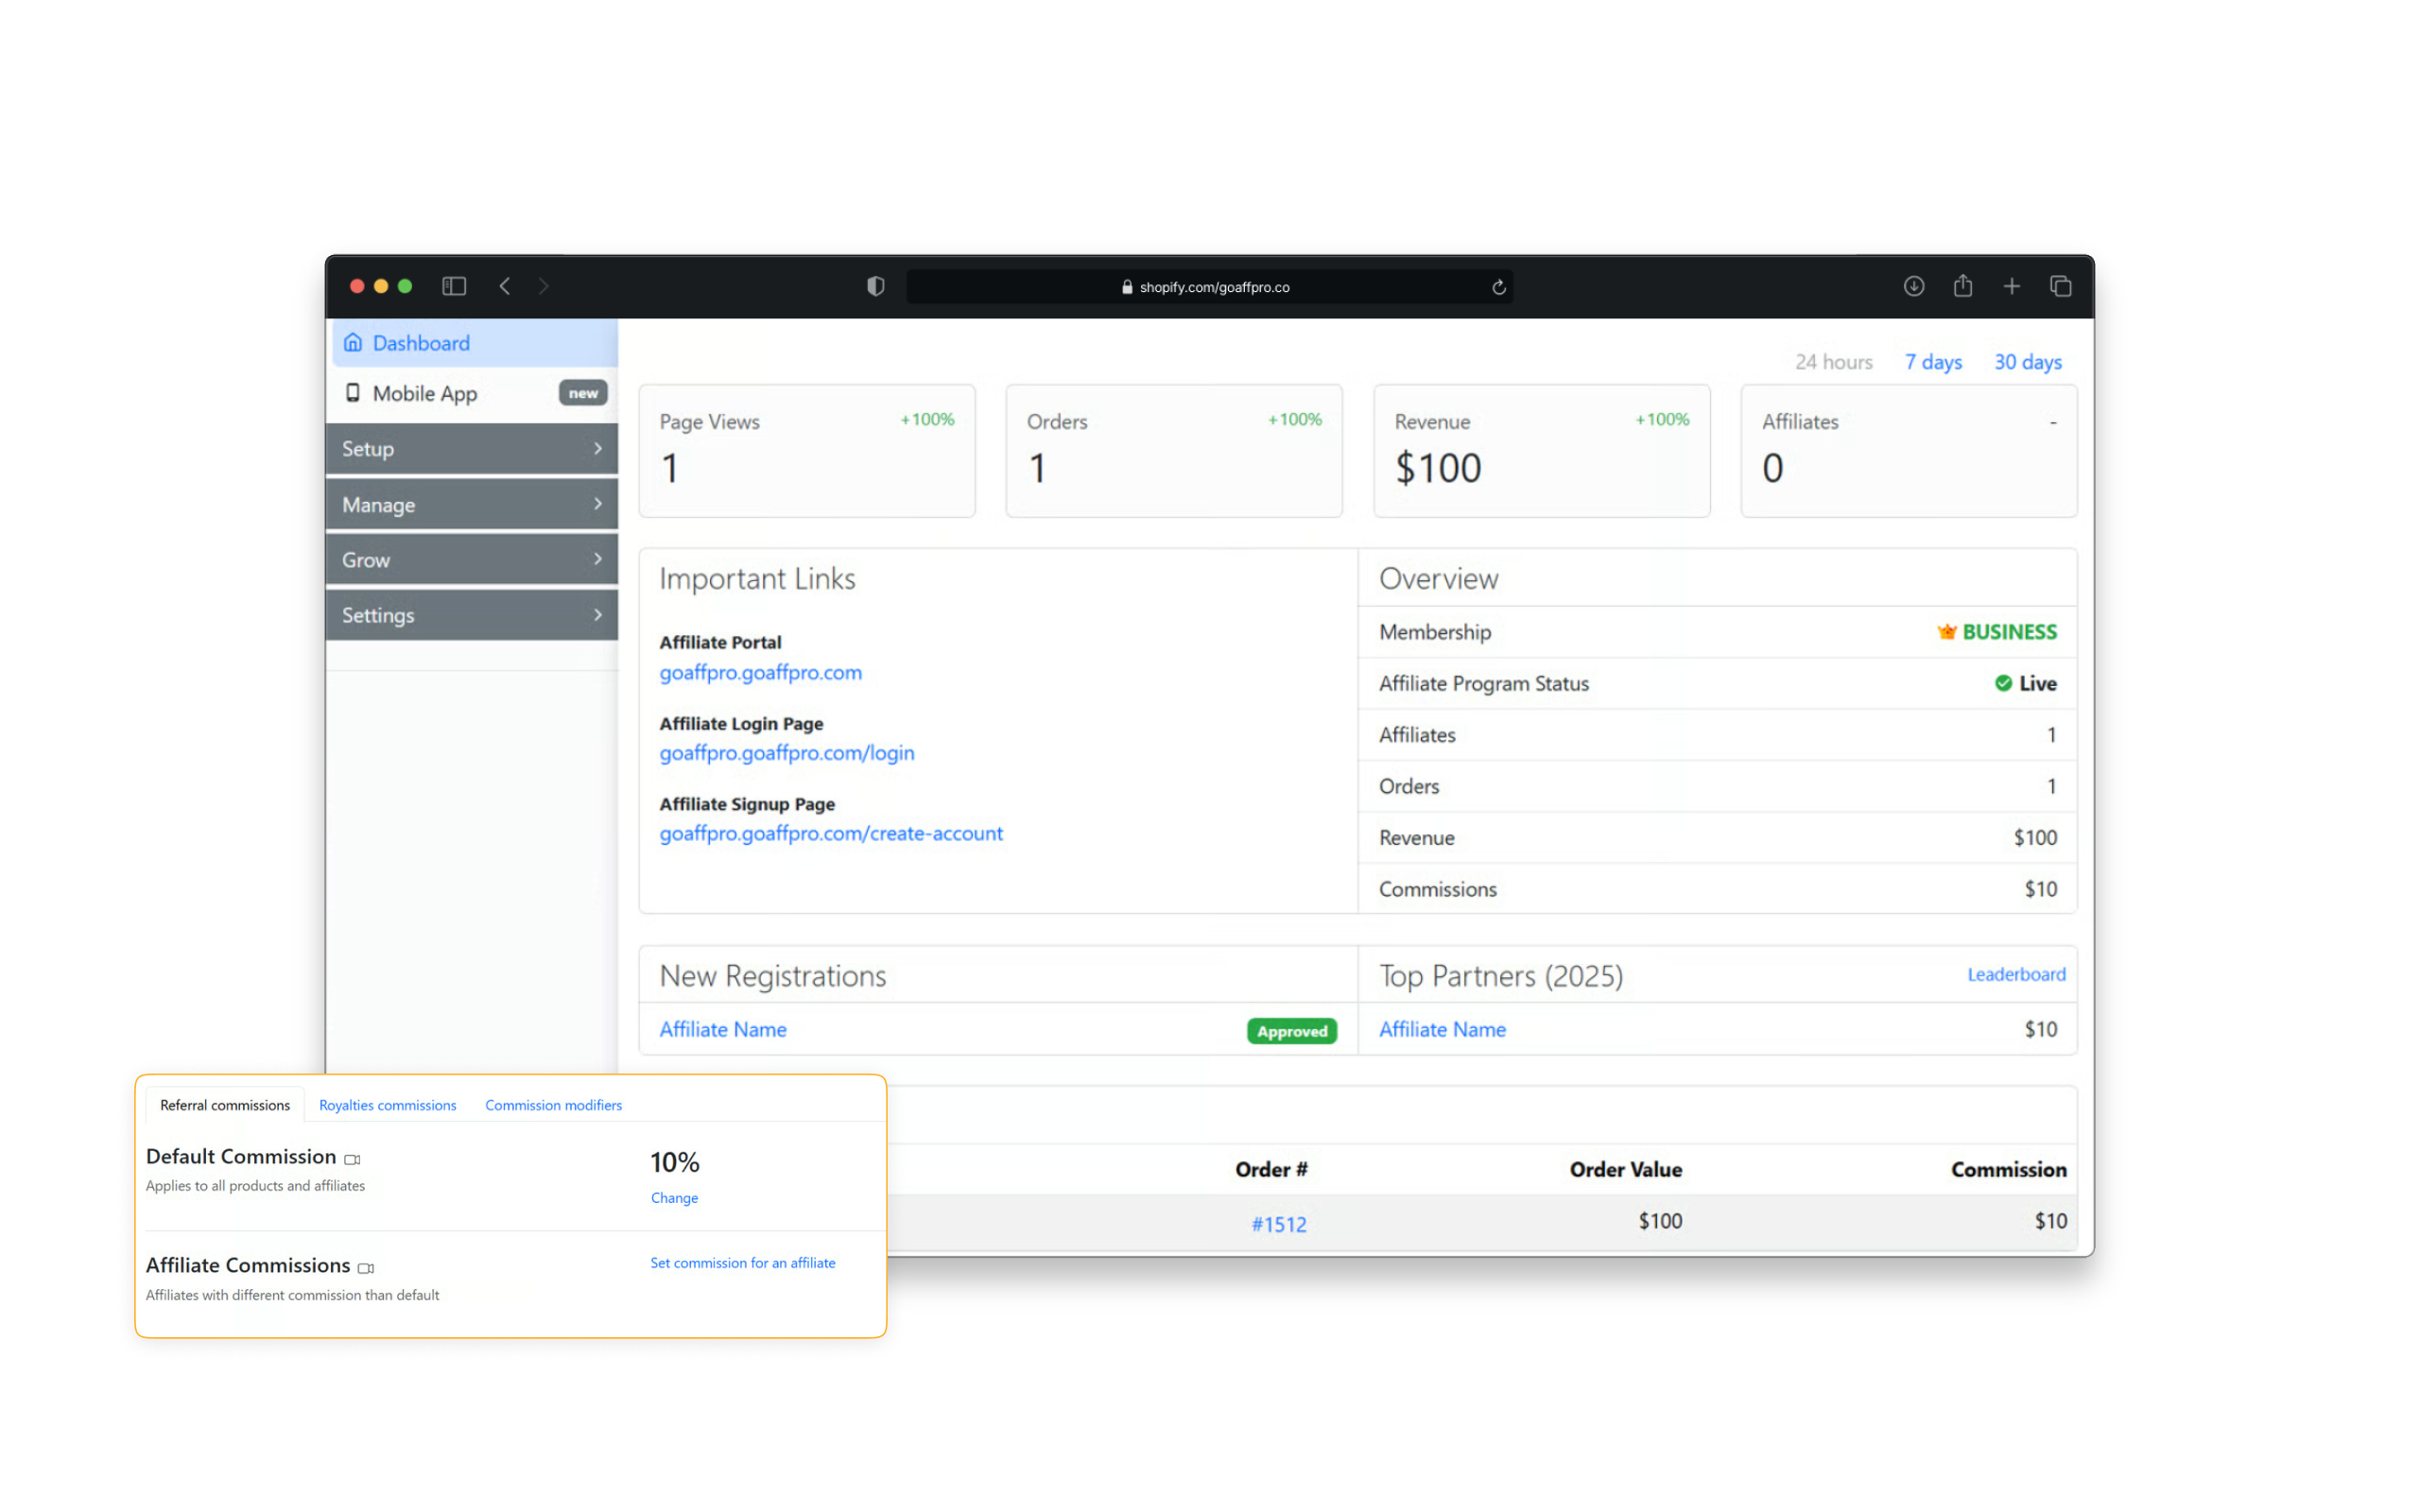
Task: Select the 7 days time range
Action: [1933, 362]
